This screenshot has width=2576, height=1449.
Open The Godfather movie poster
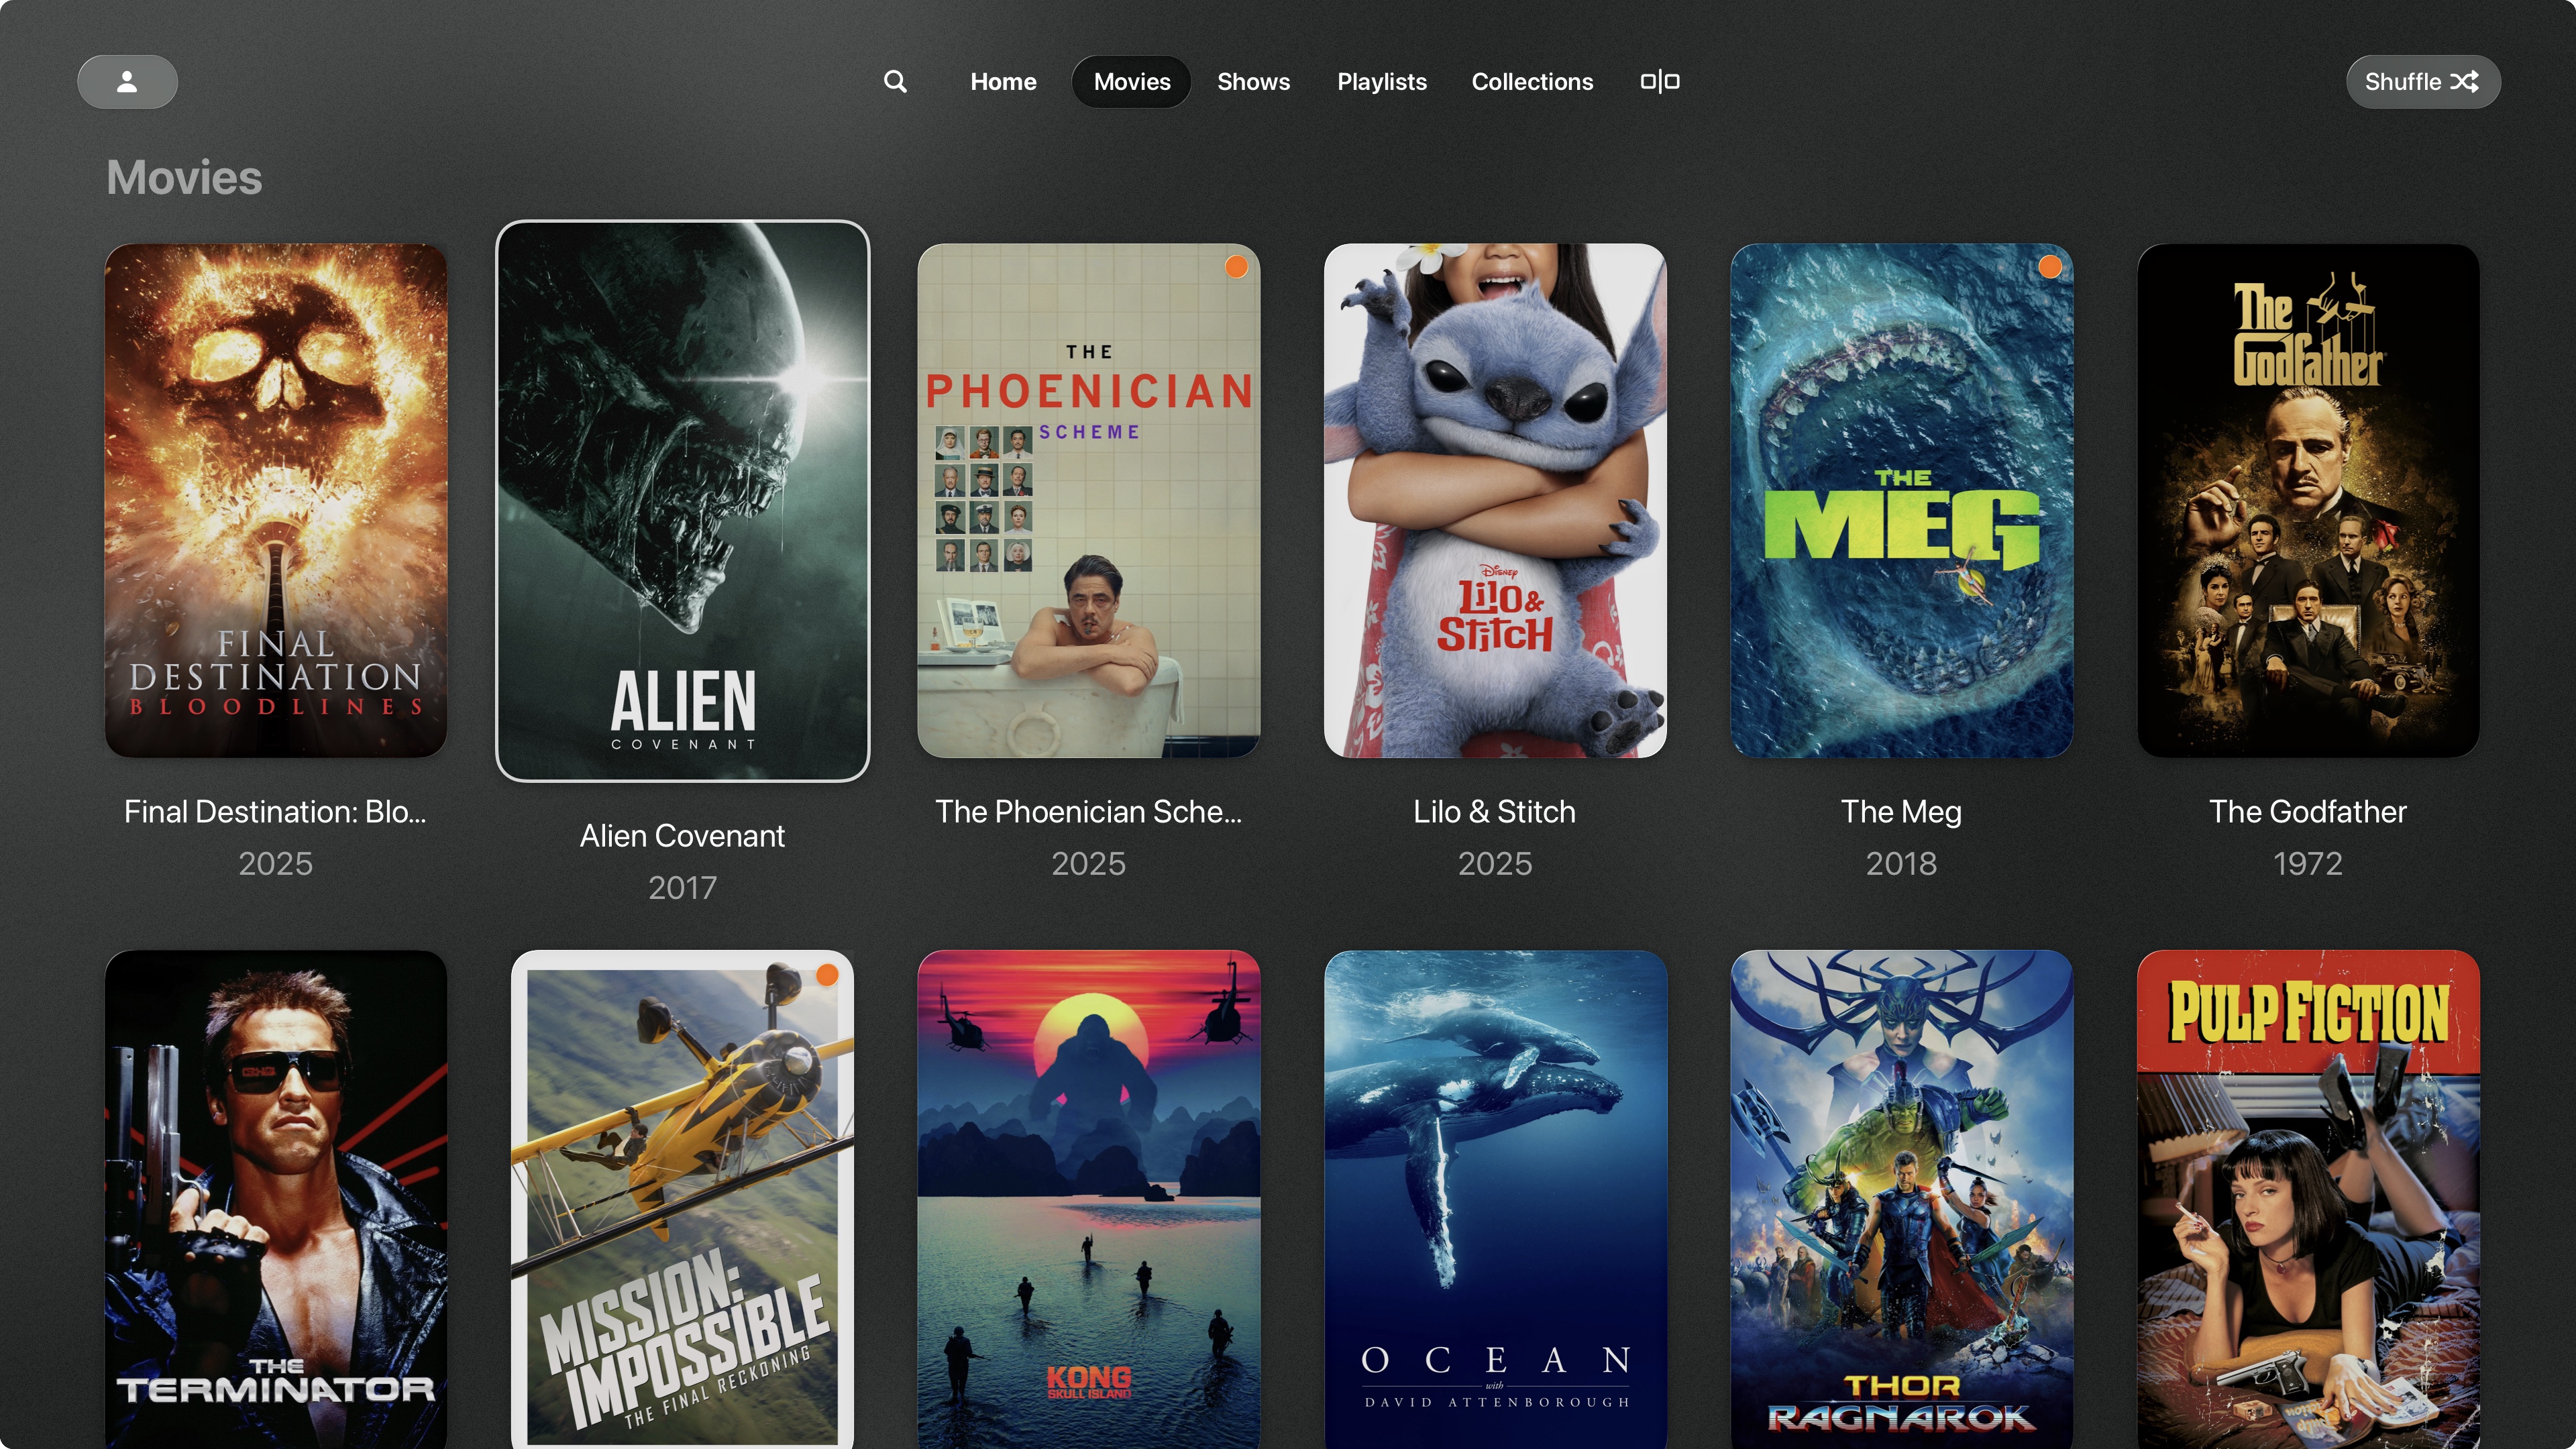pos(2308,500)
